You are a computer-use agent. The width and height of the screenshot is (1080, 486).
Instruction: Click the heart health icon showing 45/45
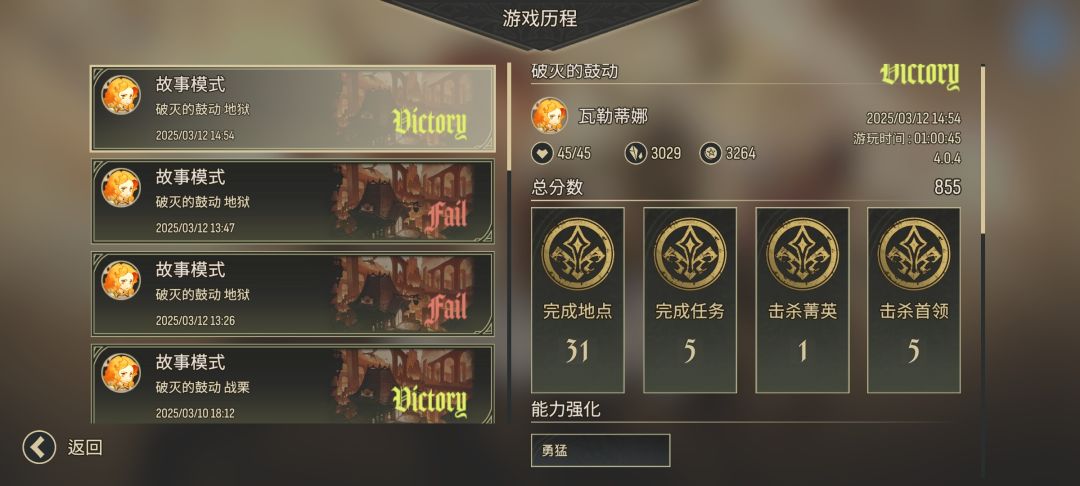[x=543, y=153]
